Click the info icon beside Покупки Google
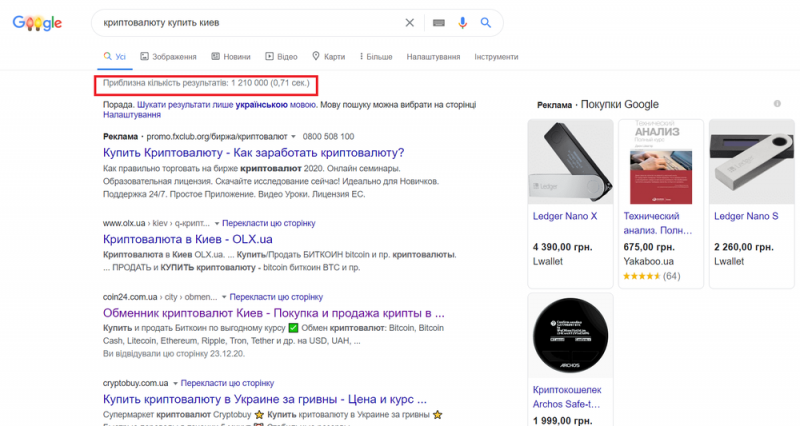Viewport: 800px width, 426px height. 776,104
